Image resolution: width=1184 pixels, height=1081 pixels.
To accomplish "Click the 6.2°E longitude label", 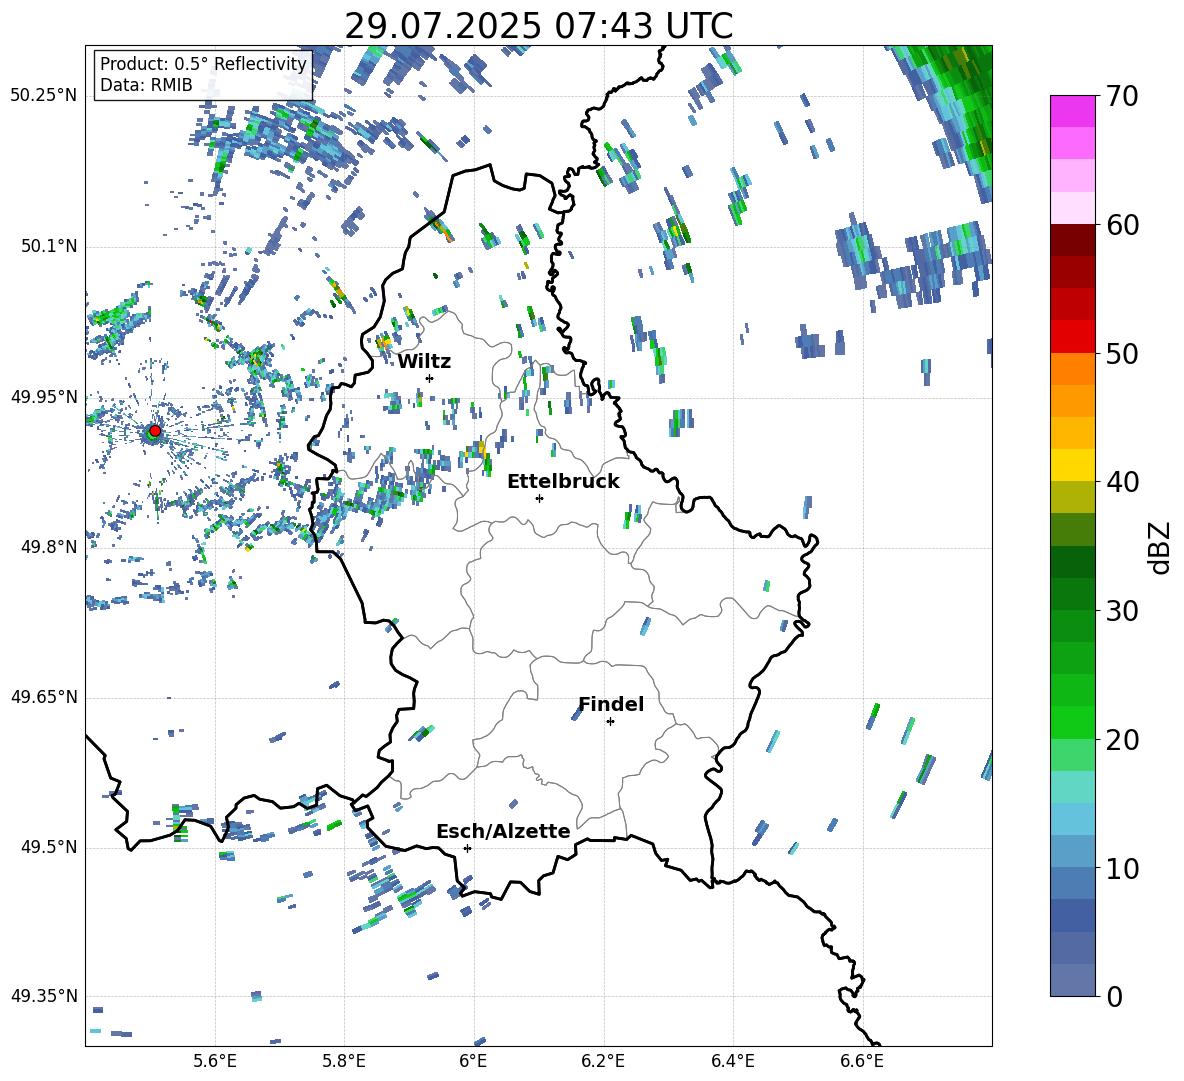I will click(603, 1061).
